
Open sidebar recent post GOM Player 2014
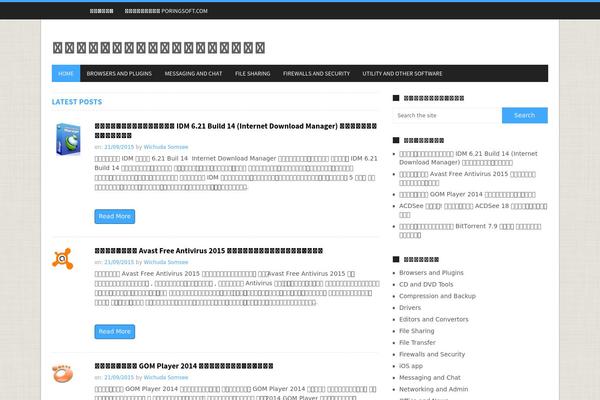(467, 194)
